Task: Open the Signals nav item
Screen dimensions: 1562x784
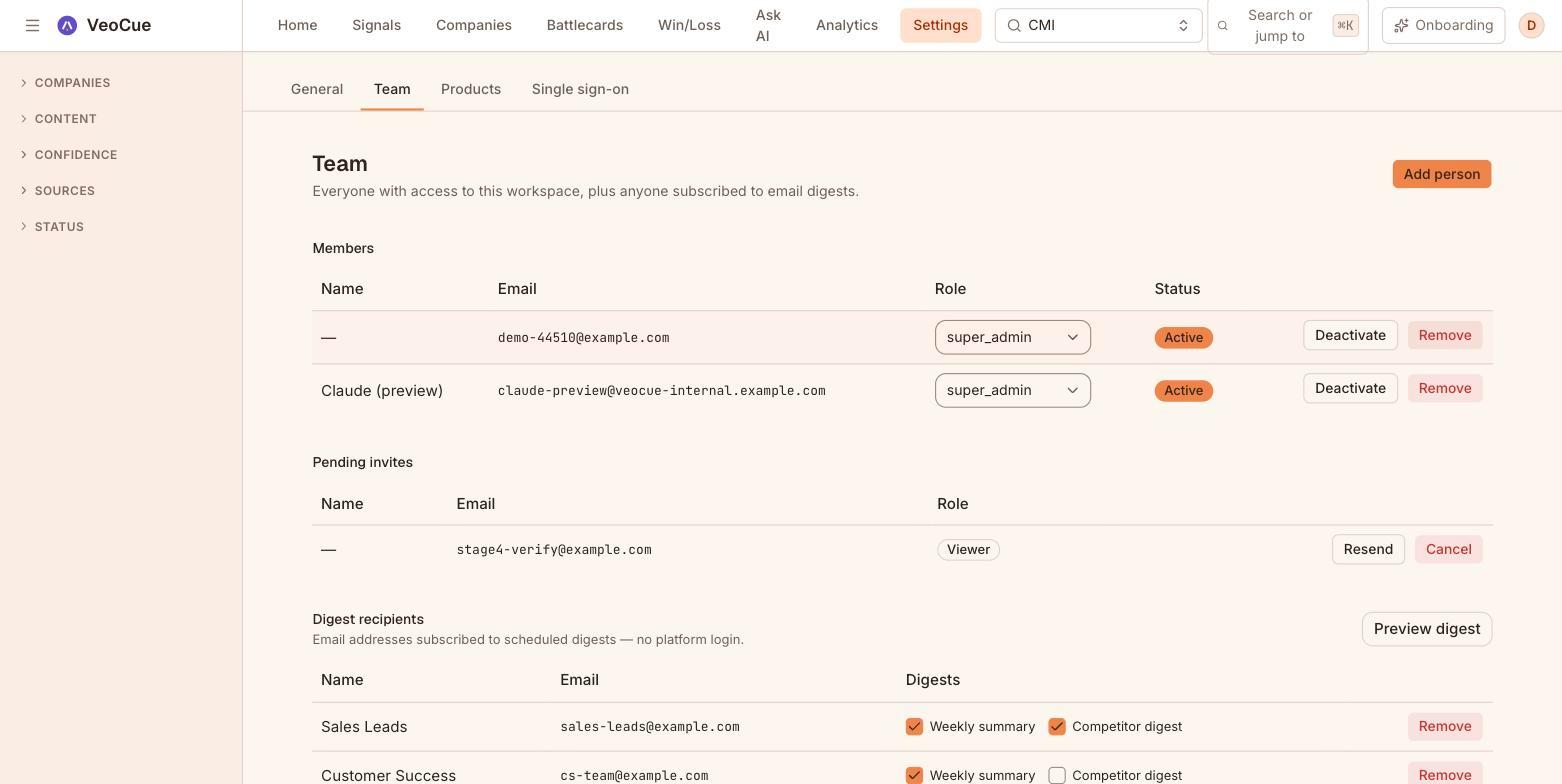Action: (x=376, y=25)
